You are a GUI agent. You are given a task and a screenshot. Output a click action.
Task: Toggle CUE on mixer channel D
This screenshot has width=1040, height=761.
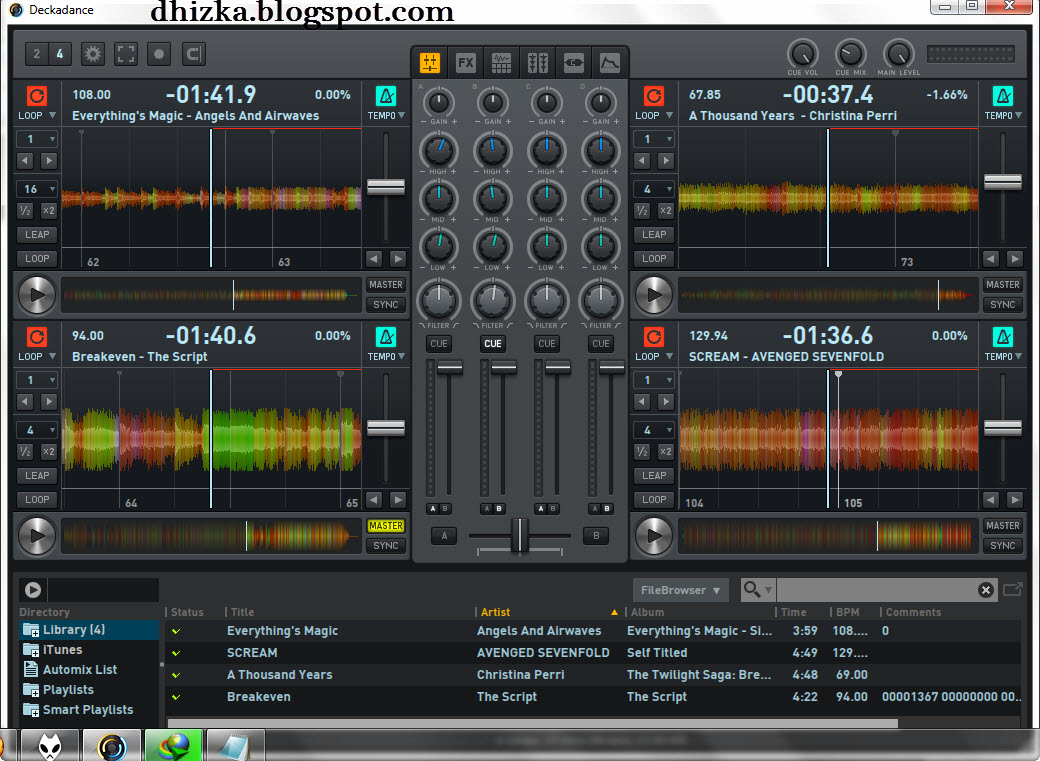pyautogui.click(x=601, y=344)
